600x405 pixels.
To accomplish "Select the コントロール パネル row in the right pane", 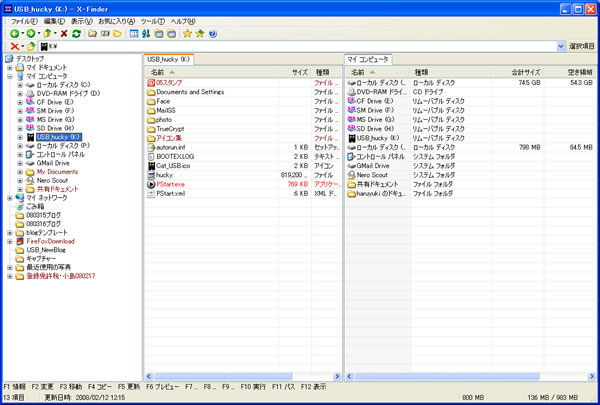I will tap(471, 157).
